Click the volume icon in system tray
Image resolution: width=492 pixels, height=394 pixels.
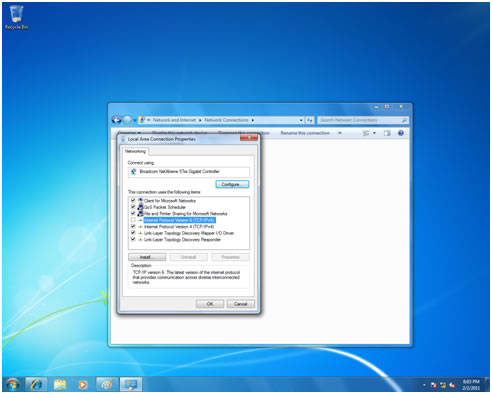pos(452,385)
